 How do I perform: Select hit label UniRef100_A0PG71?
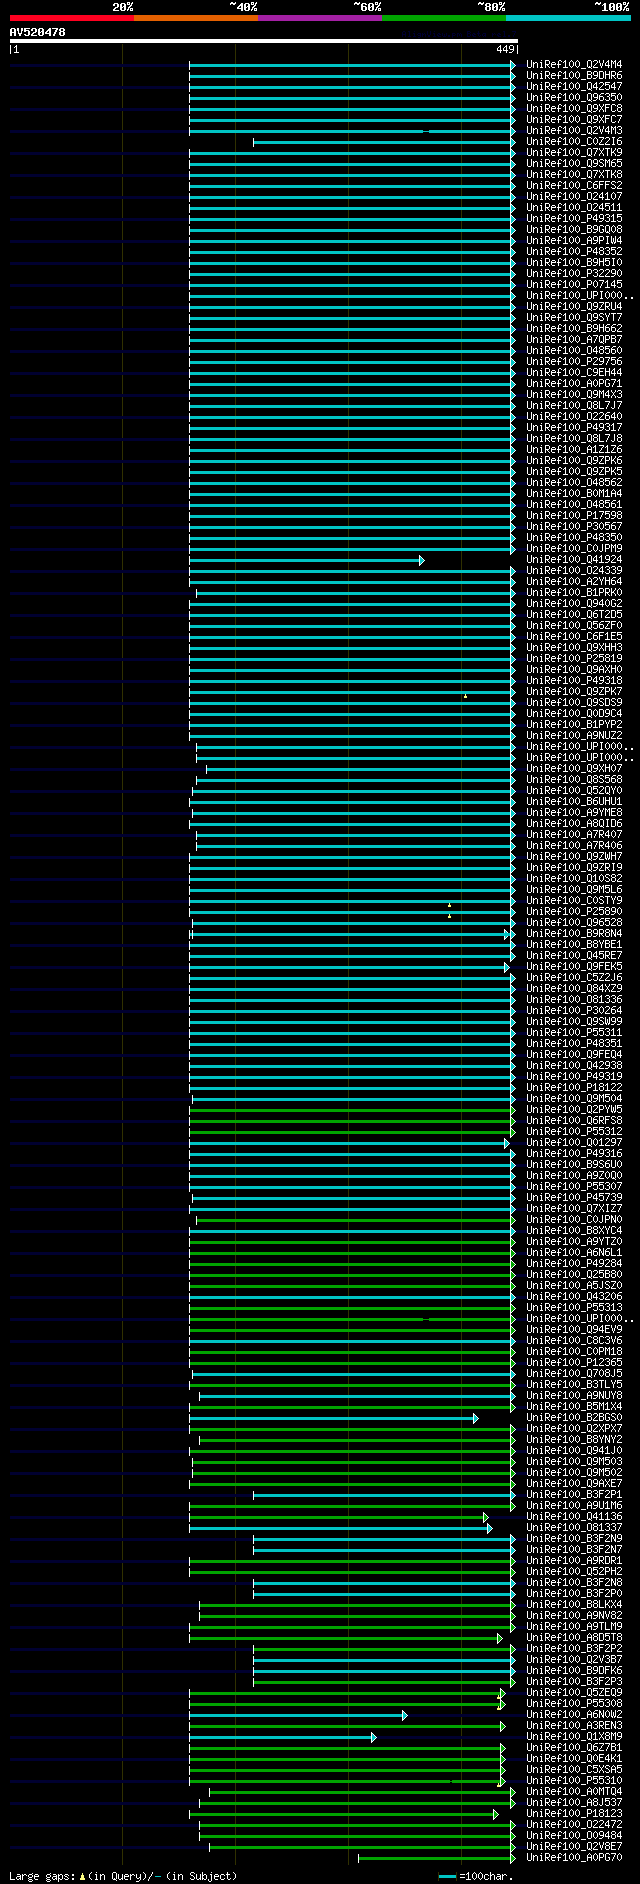(574, 384)
